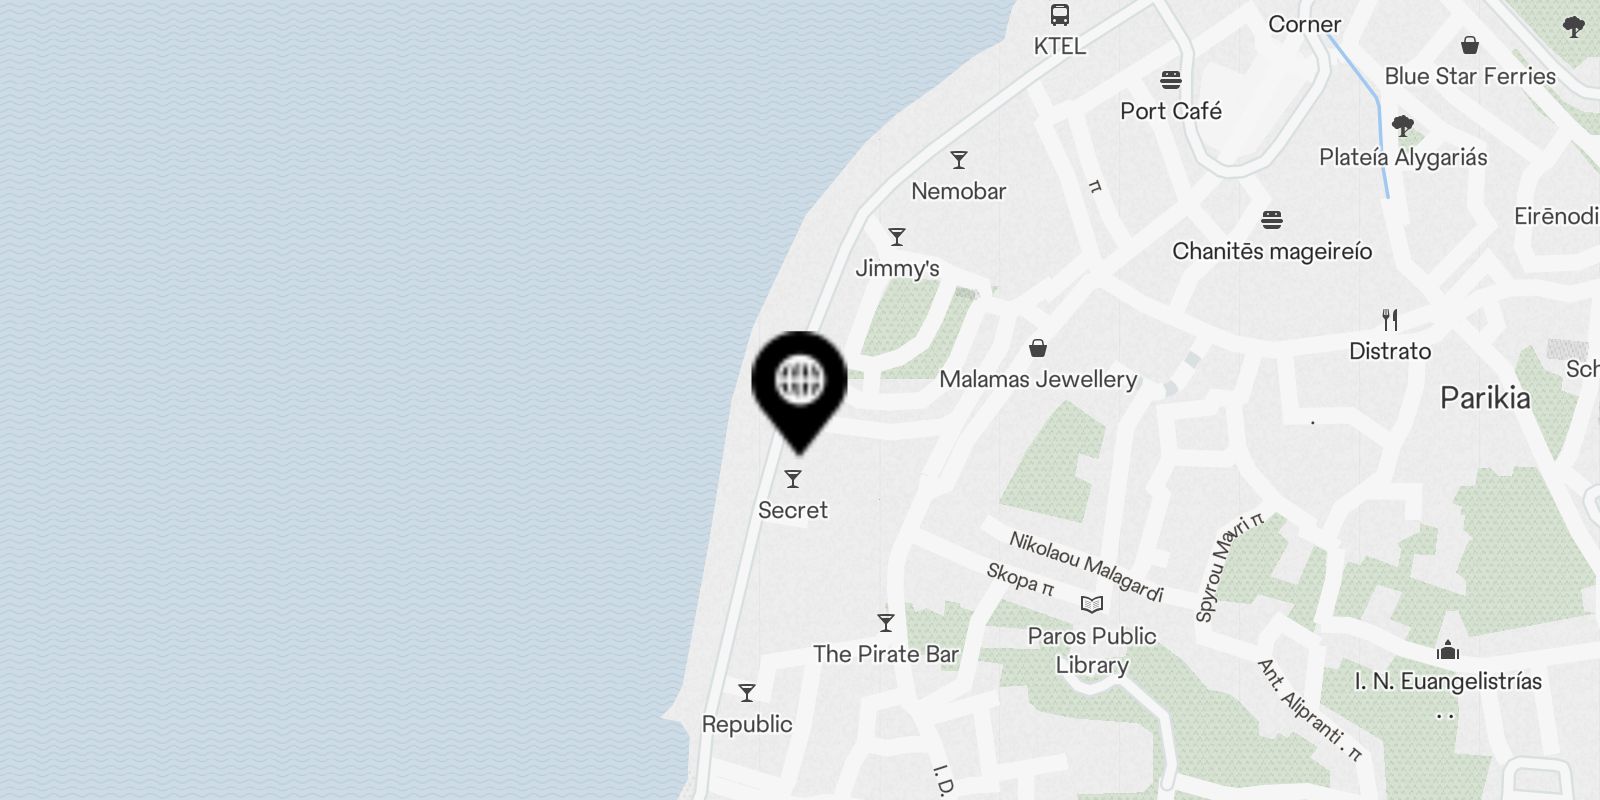Click the Port Café burger icon
The height and width of the screenshot is (800, 1600).
[1171, 80]
